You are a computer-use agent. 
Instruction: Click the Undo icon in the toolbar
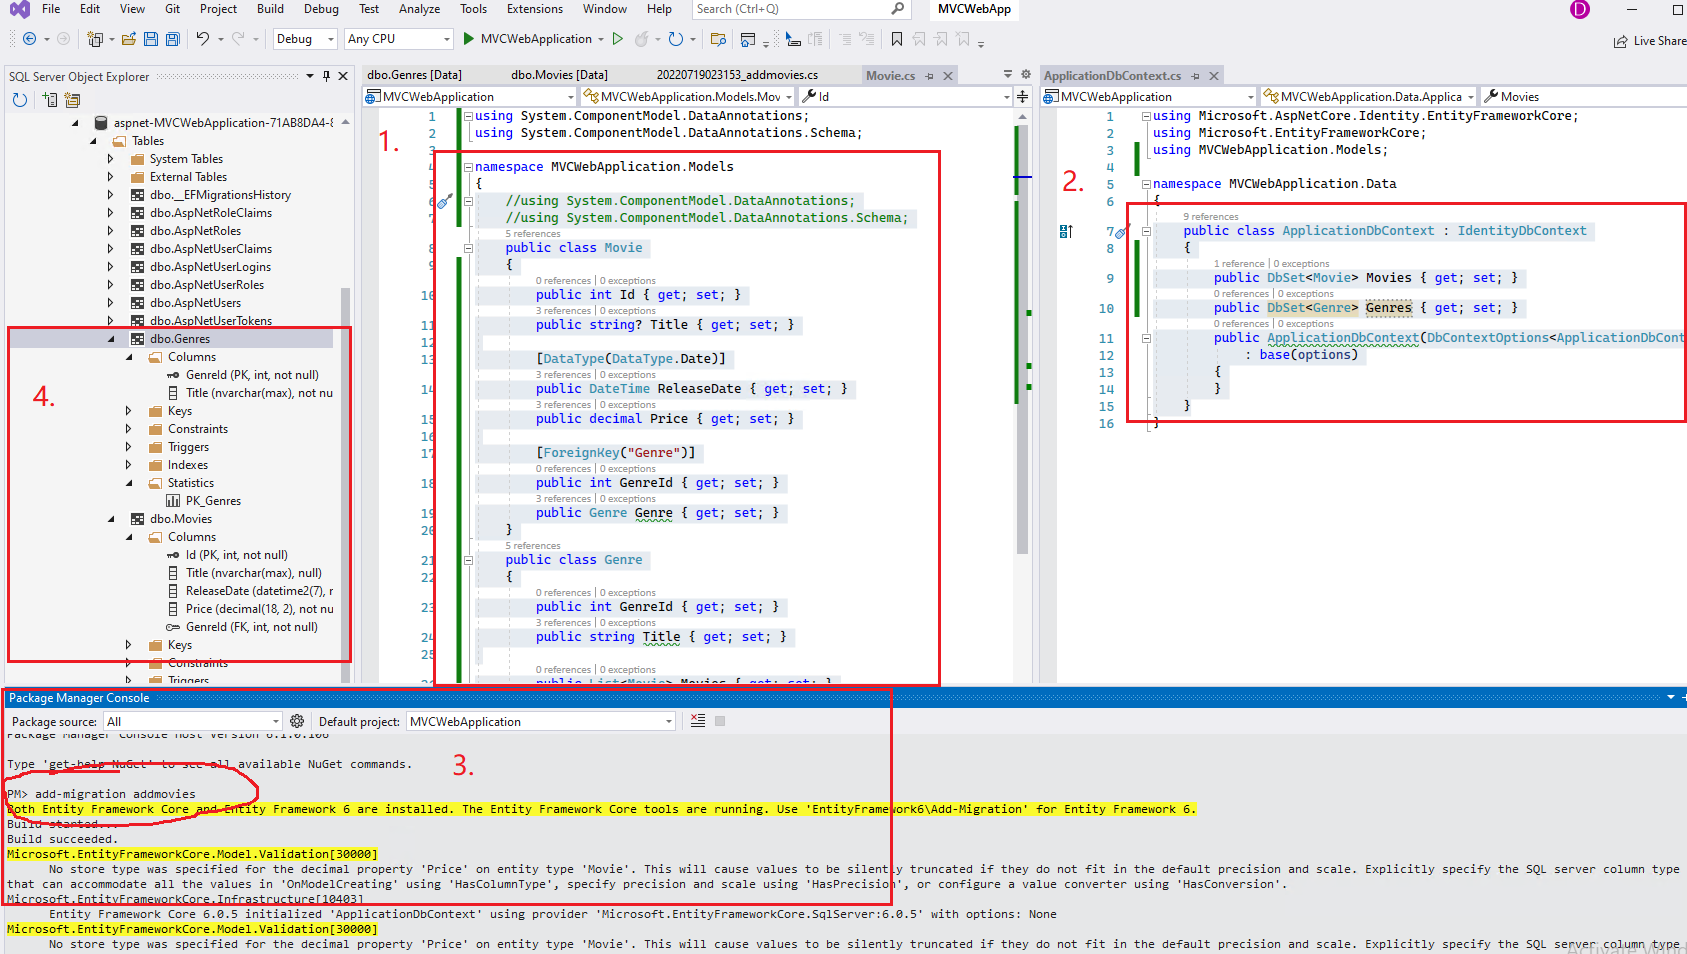click(x=203, y=39)
